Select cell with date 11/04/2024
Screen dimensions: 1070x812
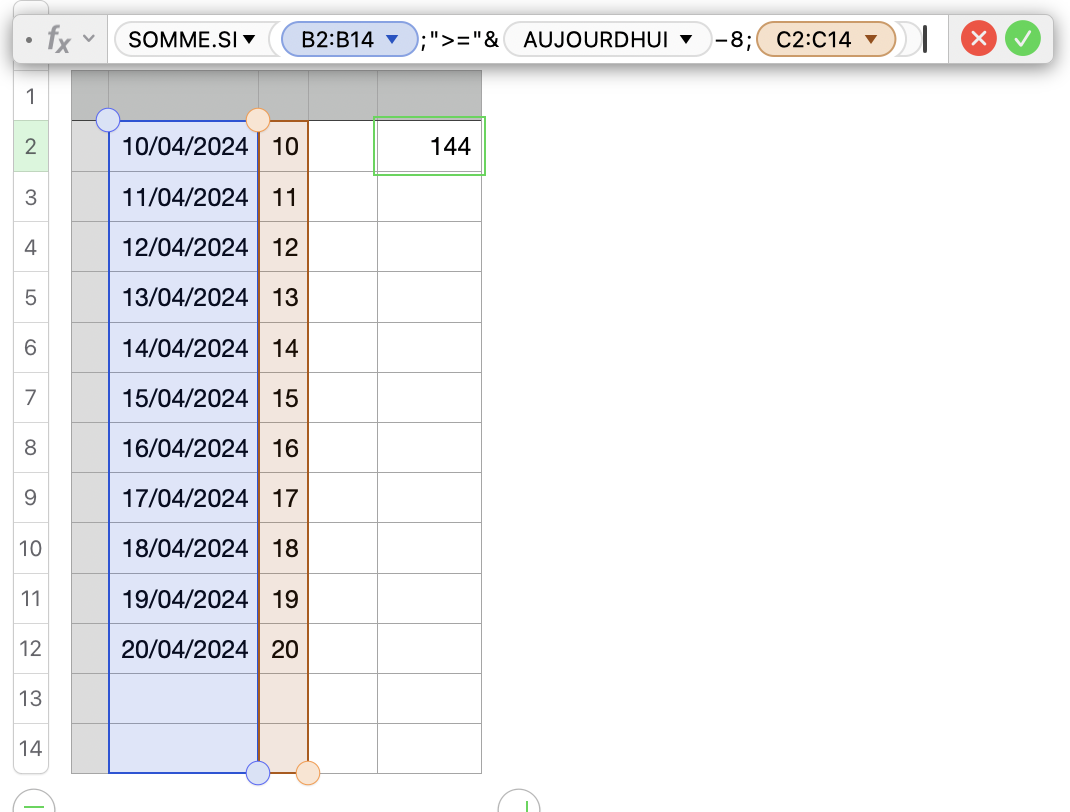(x=184, y=197)
